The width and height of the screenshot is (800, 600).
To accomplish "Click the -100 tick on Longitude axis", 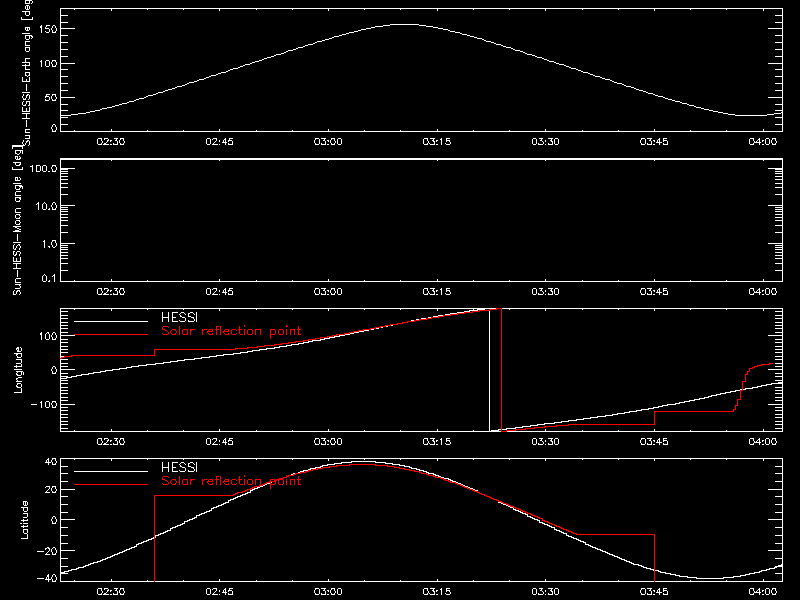I will (x=44, y=405).
